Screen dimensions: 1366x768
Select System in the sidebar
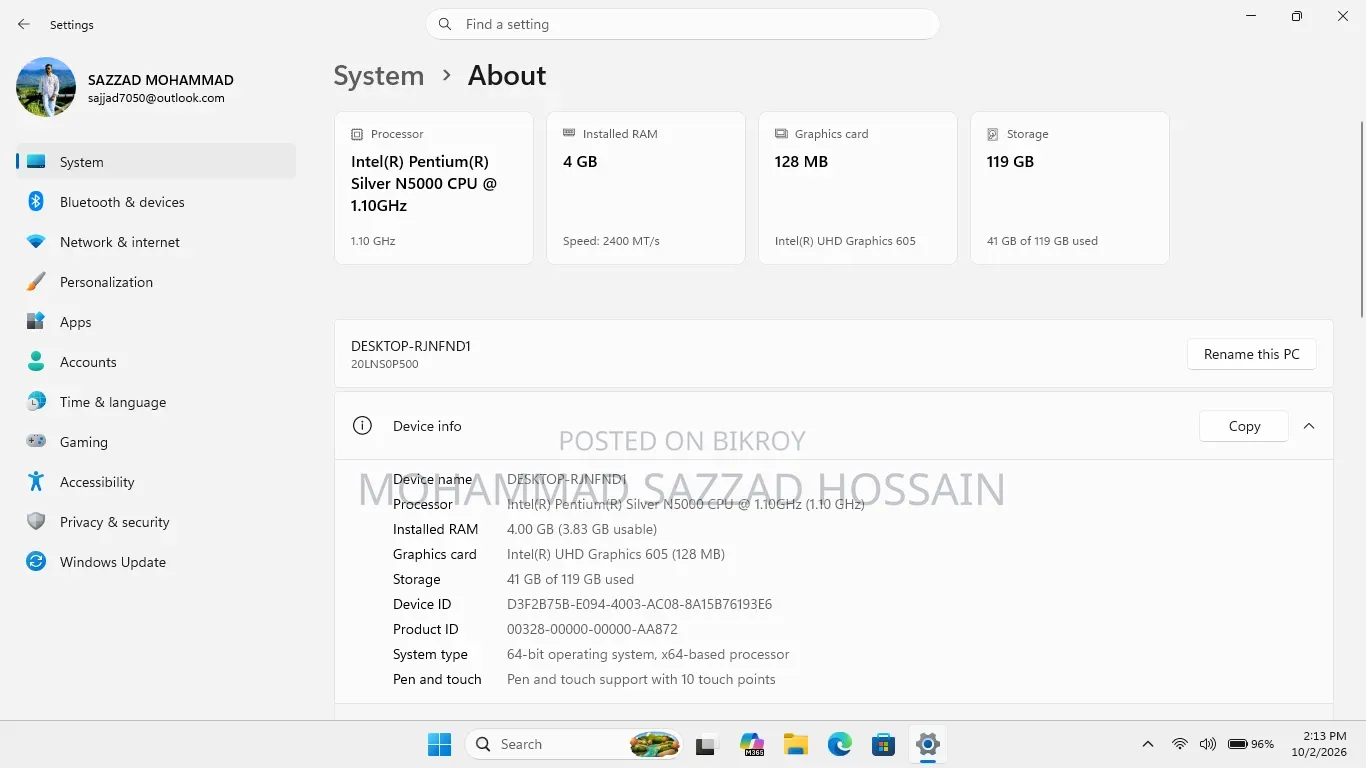156,162
